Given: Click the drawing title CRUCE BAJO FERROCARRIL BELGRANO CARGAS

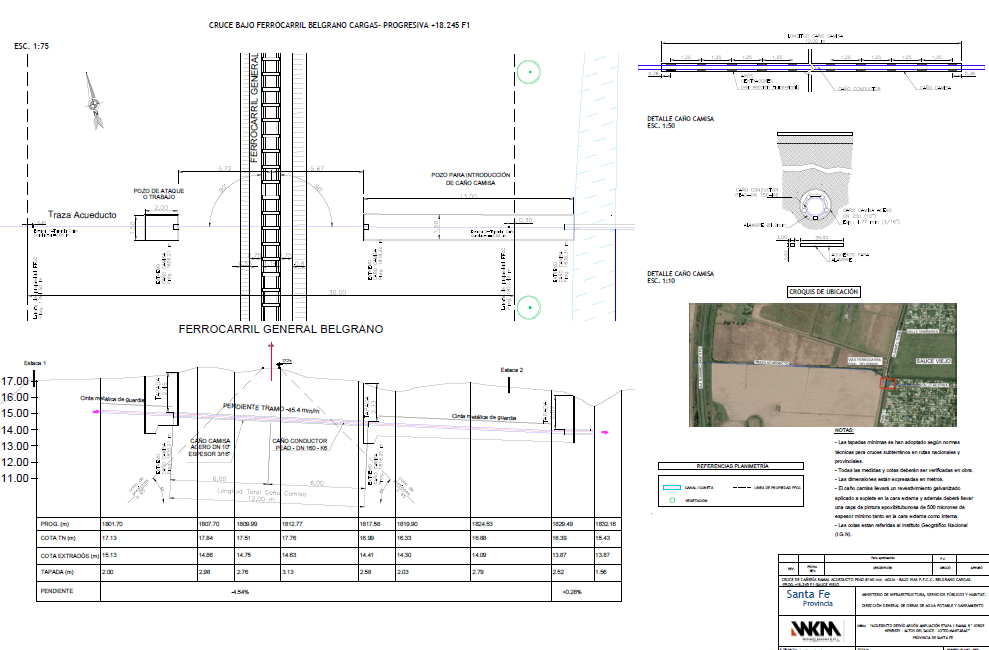Looking at the screenshot, I should click(339, 25).
